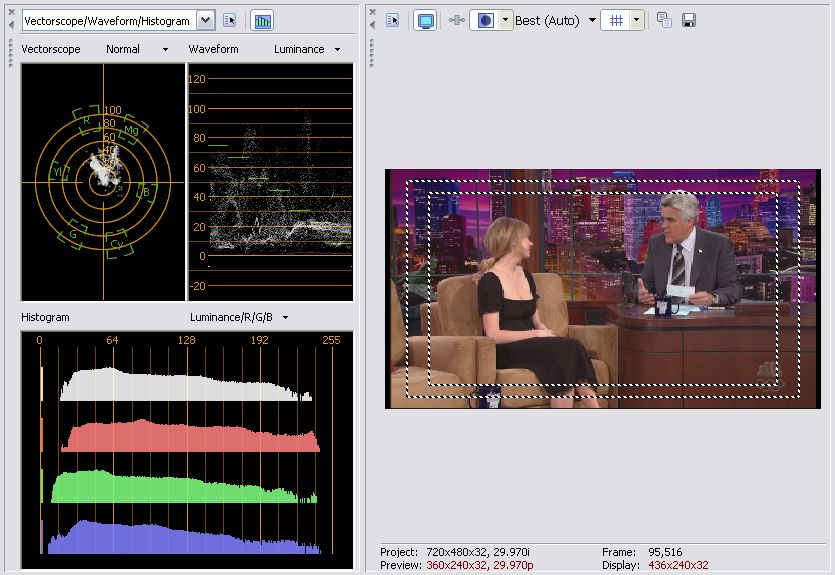This screenshot has height=575, width=835.
Task: Expand the Waveform Luminance mode dropdown
Action: click(337, 50)
